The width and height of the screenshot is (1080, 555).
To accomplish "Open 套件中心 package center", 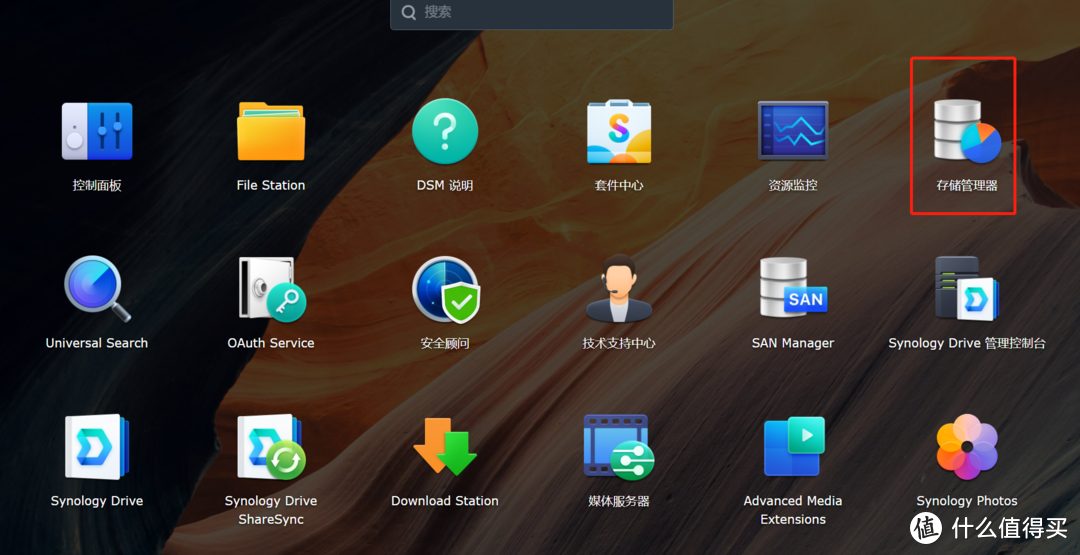I will coord(619,132).
